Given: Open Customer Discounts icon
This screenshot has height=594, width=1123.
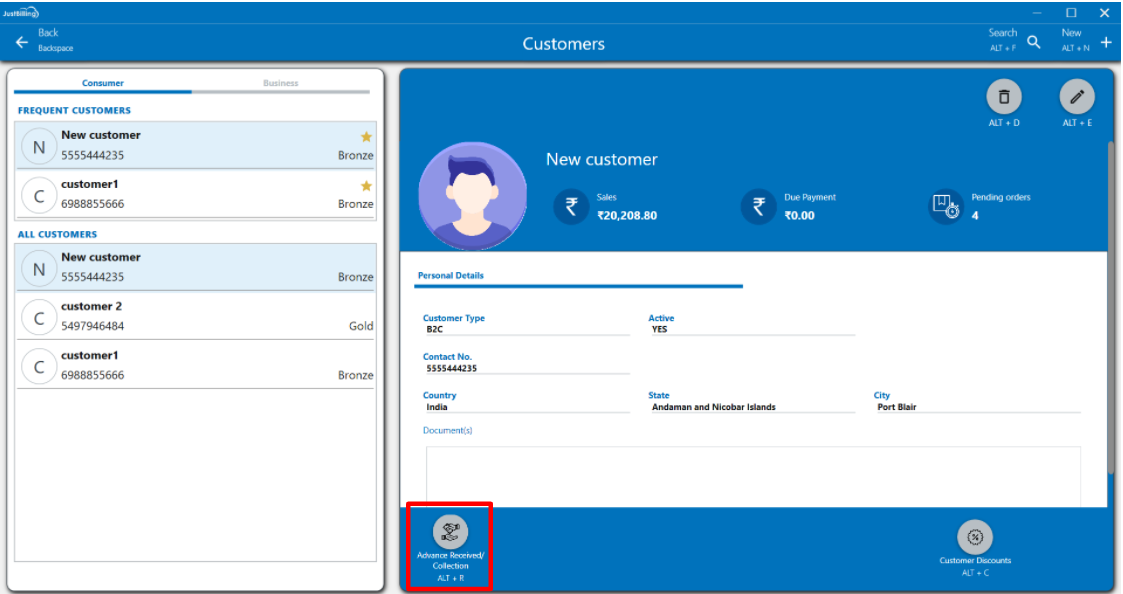Looking at the screenshot, I should (x=974, y=537).
